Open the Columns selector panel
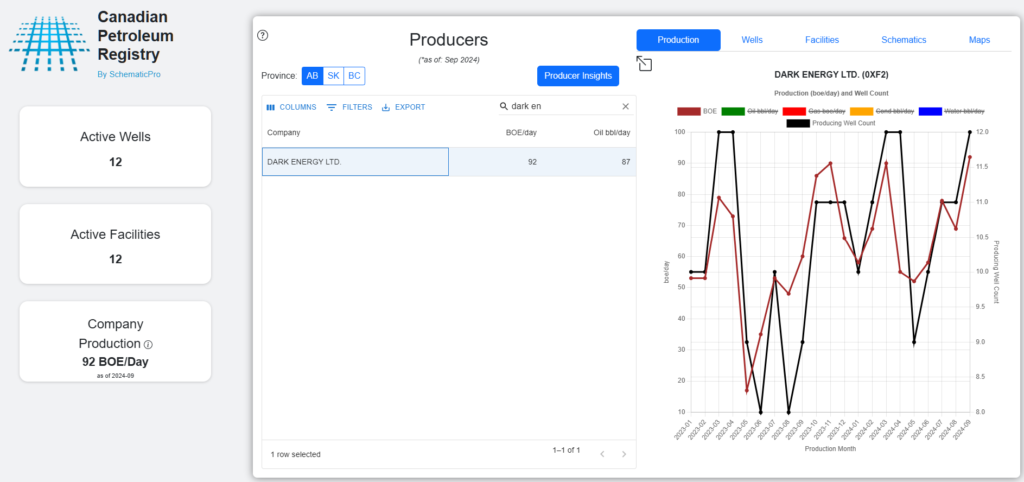 pyautogui.click(x=291, y=107)
